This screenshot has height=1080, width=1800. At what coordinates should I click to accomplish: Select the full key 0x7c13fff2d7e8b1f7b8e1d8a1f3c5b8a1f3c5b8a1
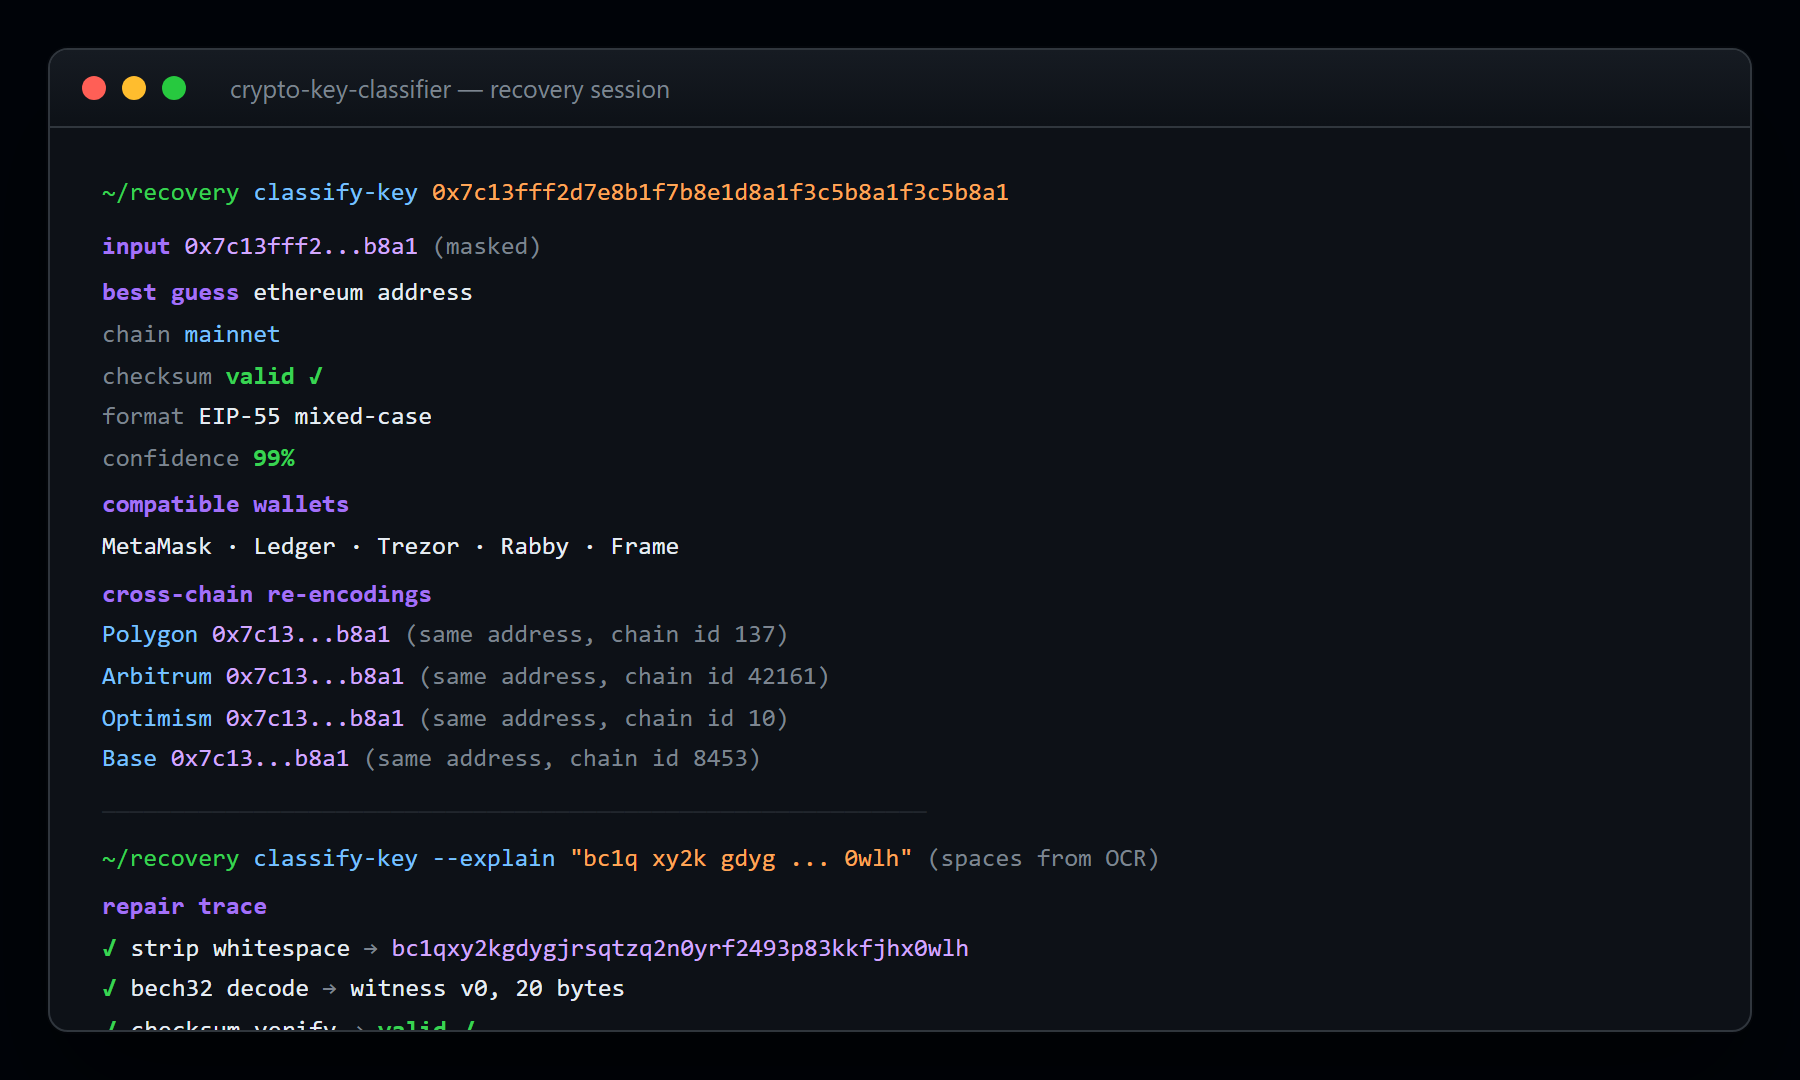coord(720,192)
